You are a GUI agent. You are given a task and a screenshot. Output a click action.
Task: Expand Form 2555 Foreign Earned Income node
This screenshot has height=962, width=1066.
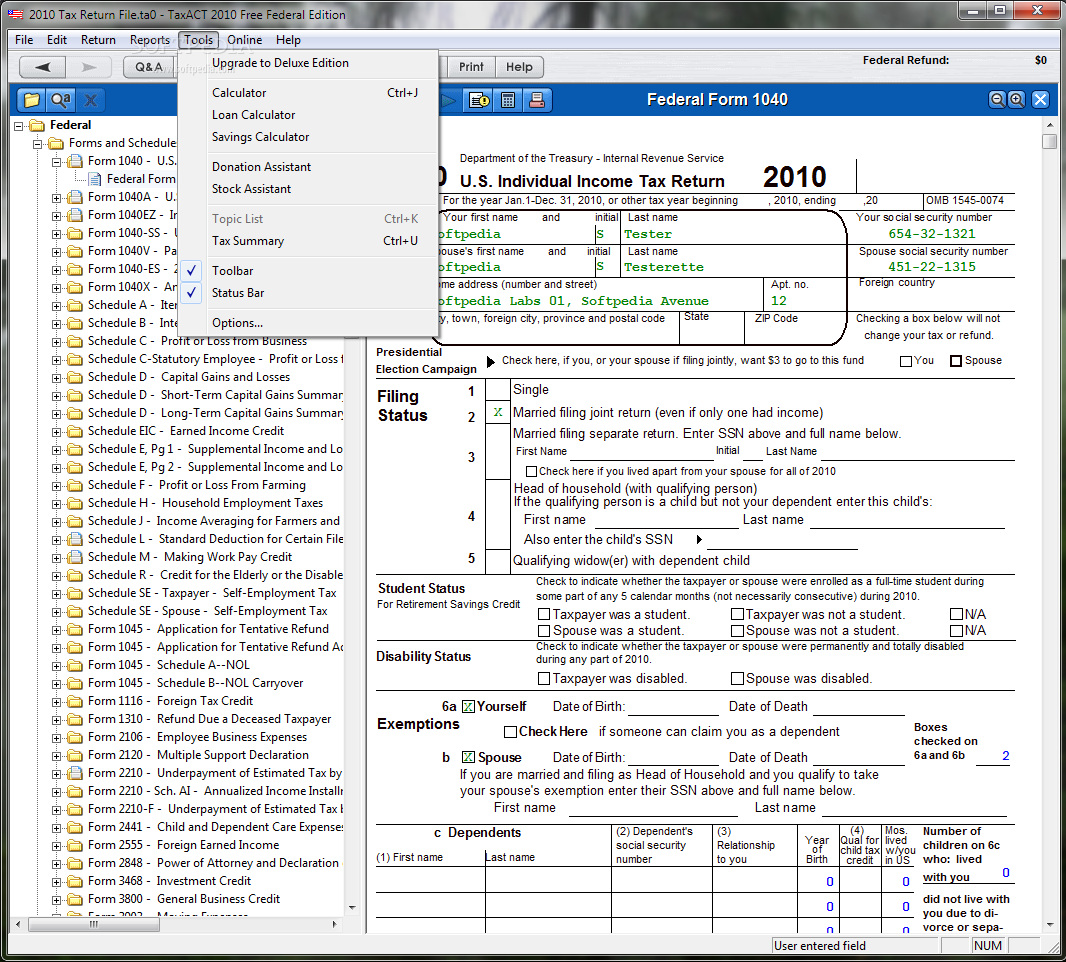pyautogui.click(x=57, y=846)
